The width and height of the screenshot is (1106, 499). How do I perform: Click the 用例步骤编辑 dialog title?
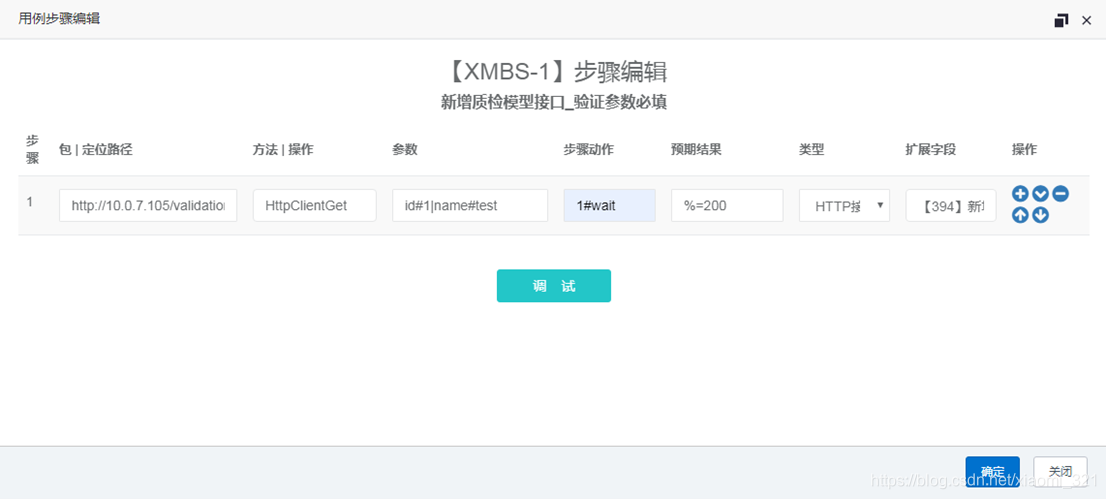tap(59, 18)
